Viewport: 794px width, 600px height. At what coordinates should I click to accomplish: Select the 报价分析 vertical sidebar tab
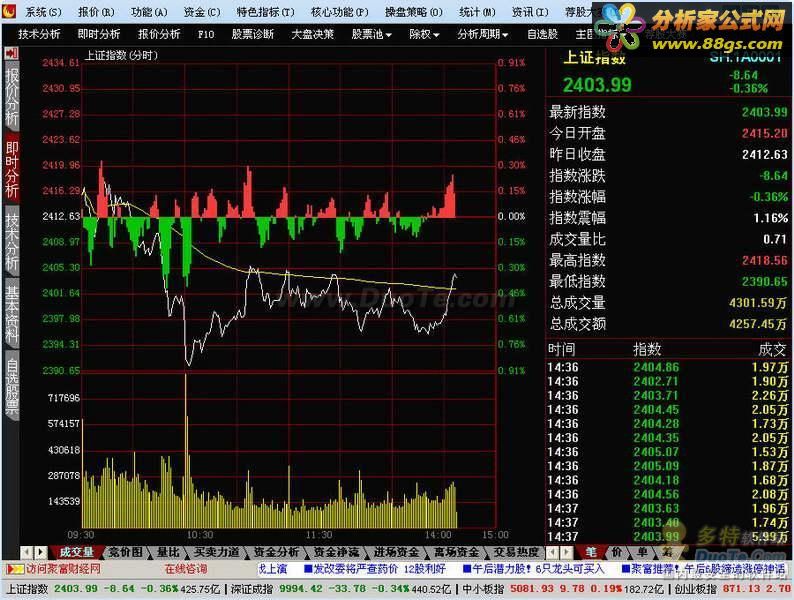(x=12, y=98)
